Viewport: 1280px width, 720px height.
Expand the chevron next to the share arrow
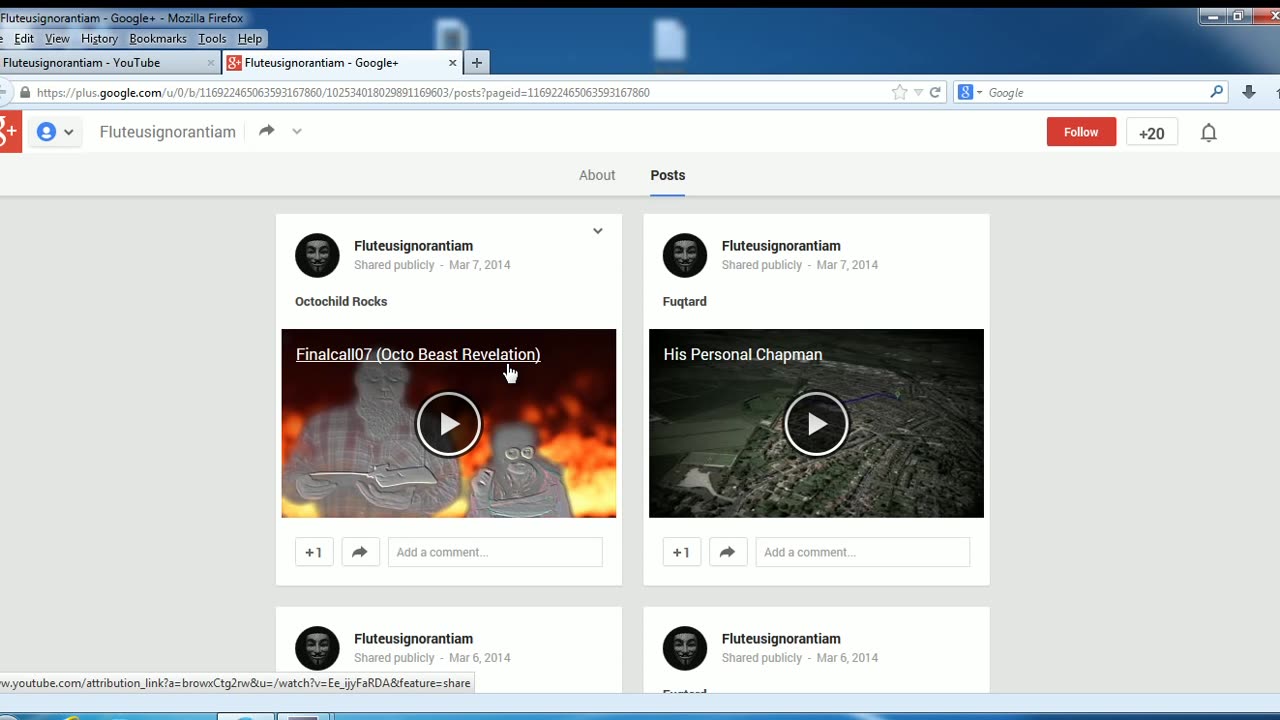click(297, 131)
